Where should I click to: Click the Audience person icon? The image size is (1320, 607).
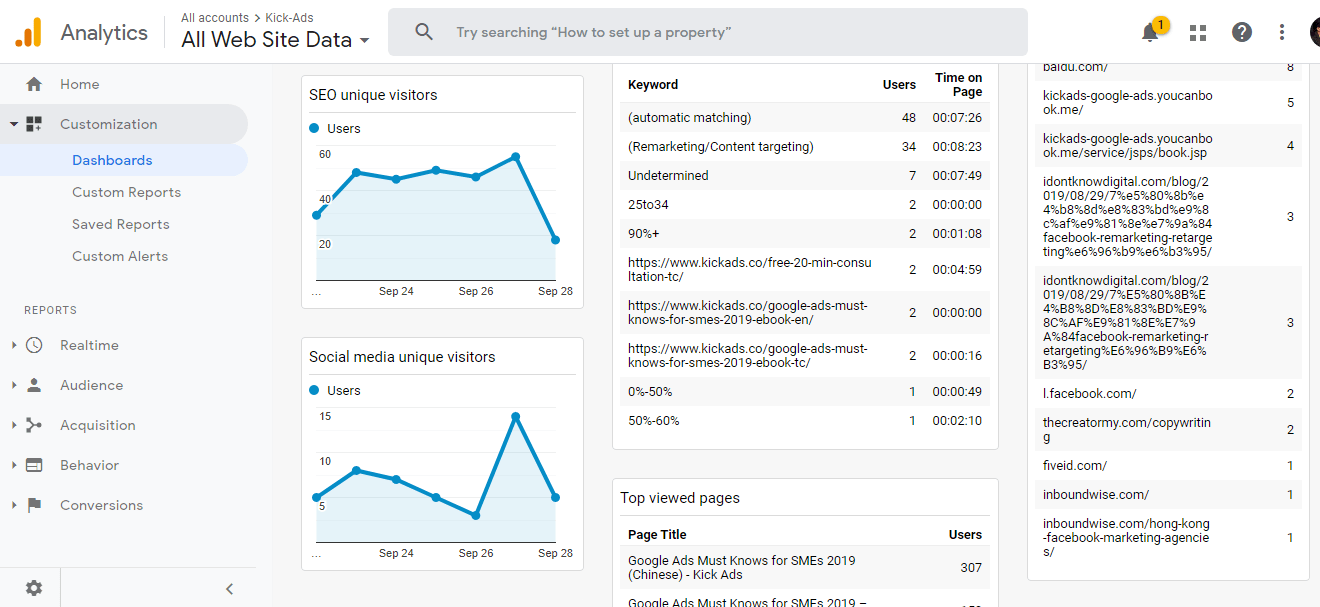34,385
